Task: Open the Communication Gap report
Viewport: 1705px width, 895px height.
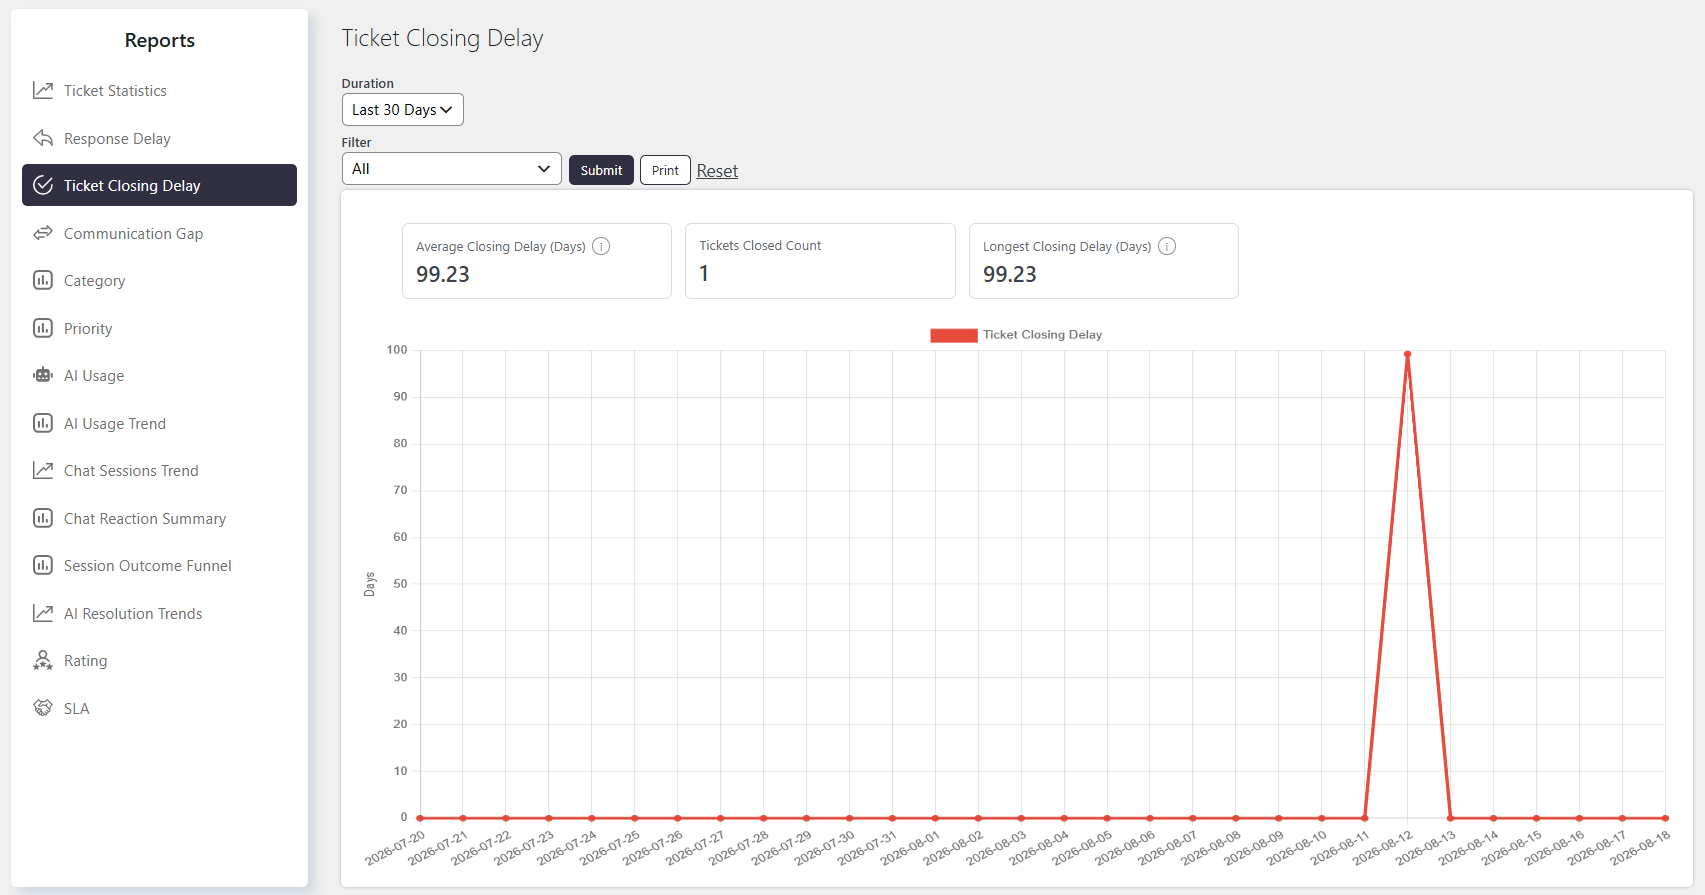Action: (159, 233)
